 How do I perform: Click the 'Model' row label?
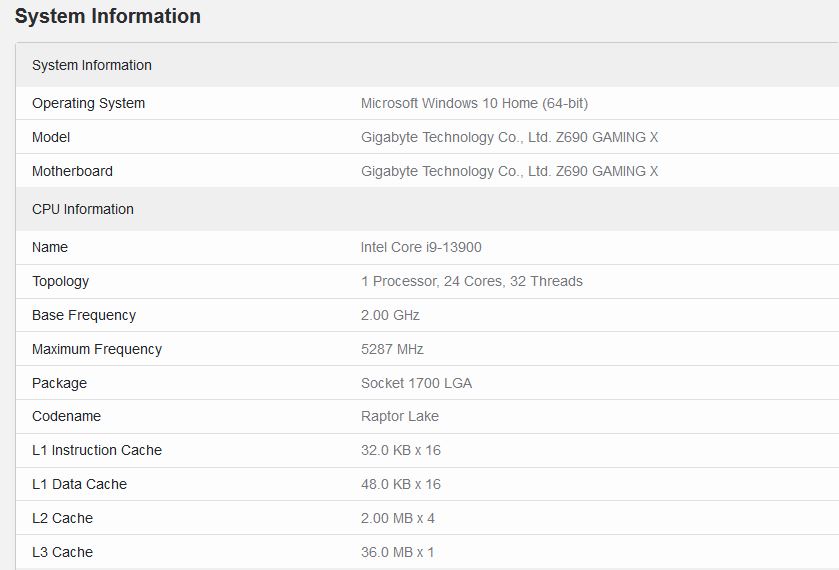(x=51, y=138)
